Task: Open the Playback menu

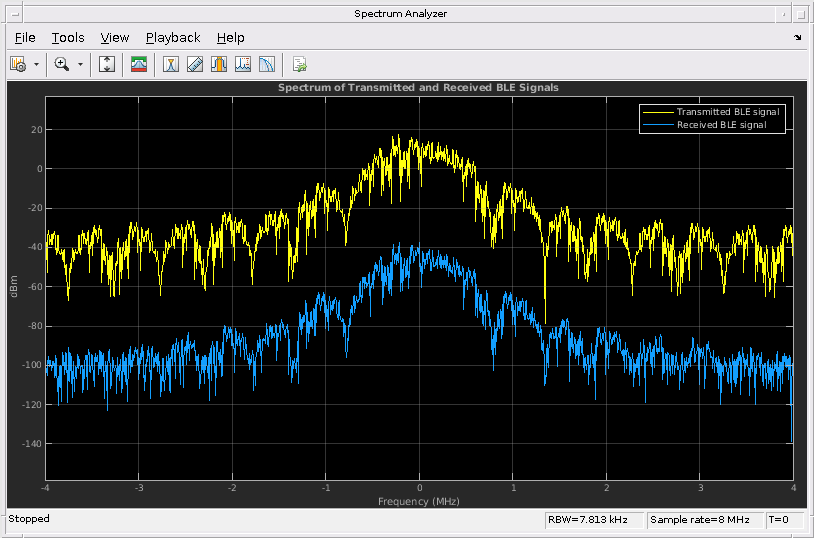Action: (173, 38)
